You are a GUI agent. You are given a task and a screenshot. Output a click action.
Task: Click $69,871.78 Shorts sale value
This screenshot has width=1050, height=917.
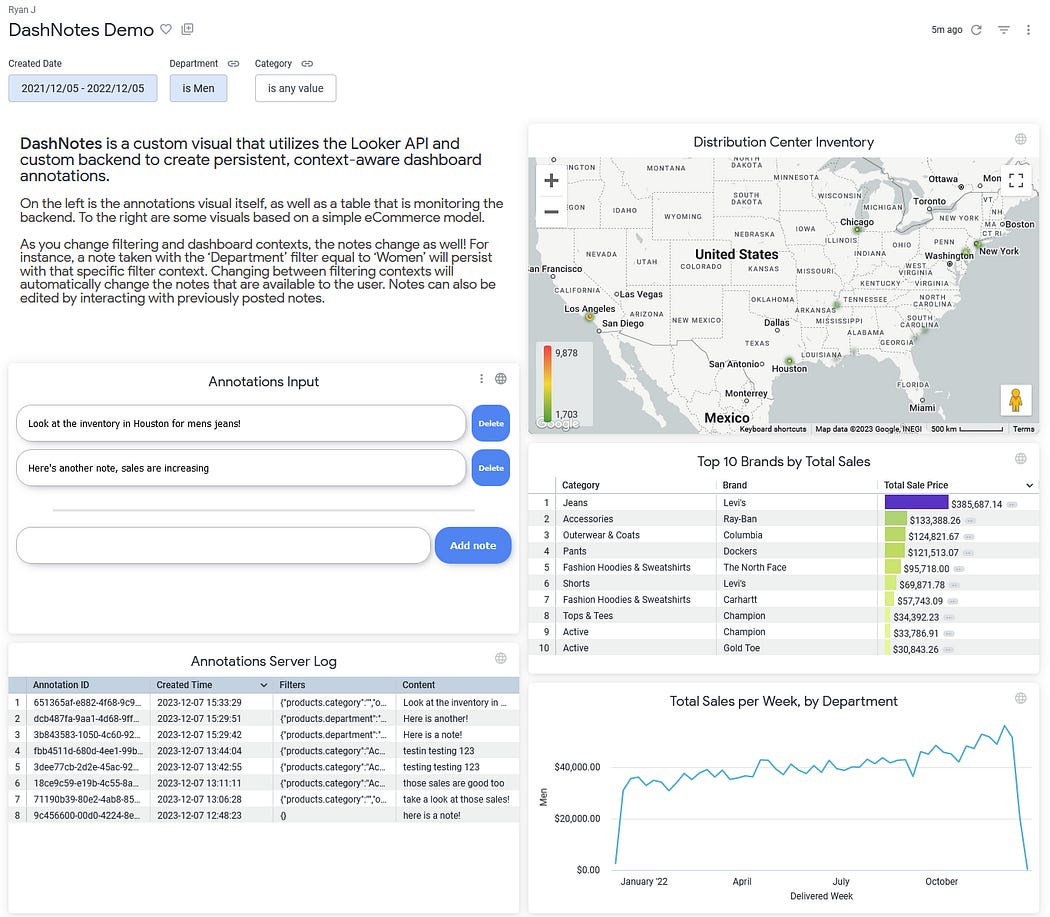tap(921, 585)
